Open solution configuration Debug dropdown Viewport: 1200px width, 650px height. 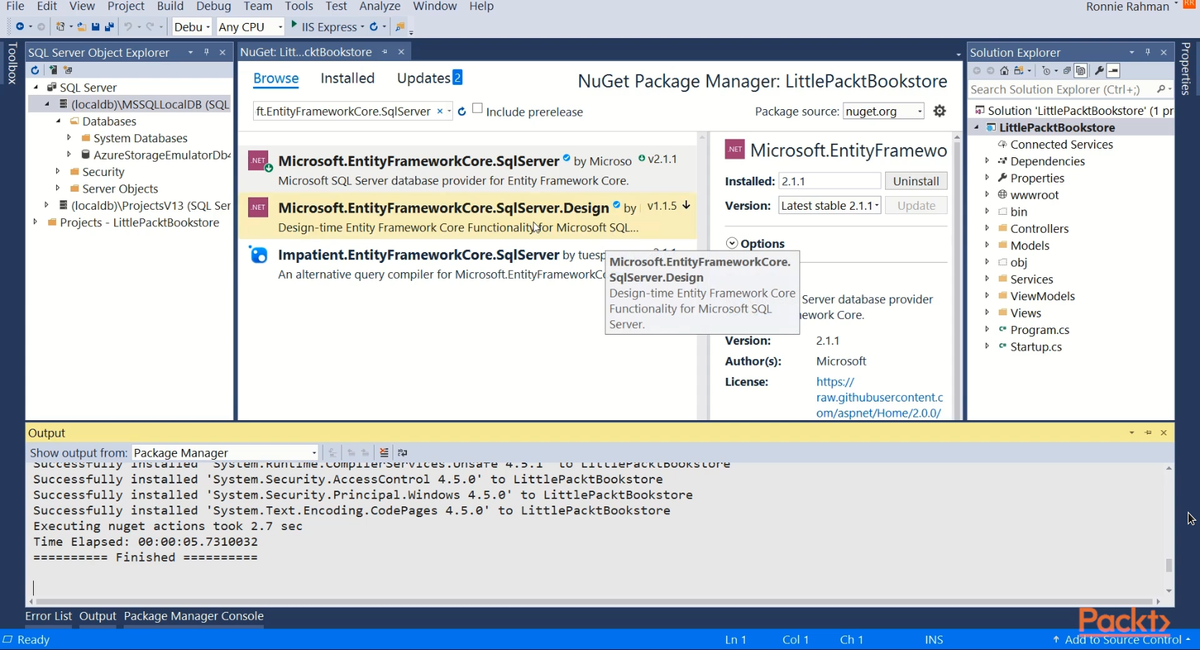pos(190,27)
